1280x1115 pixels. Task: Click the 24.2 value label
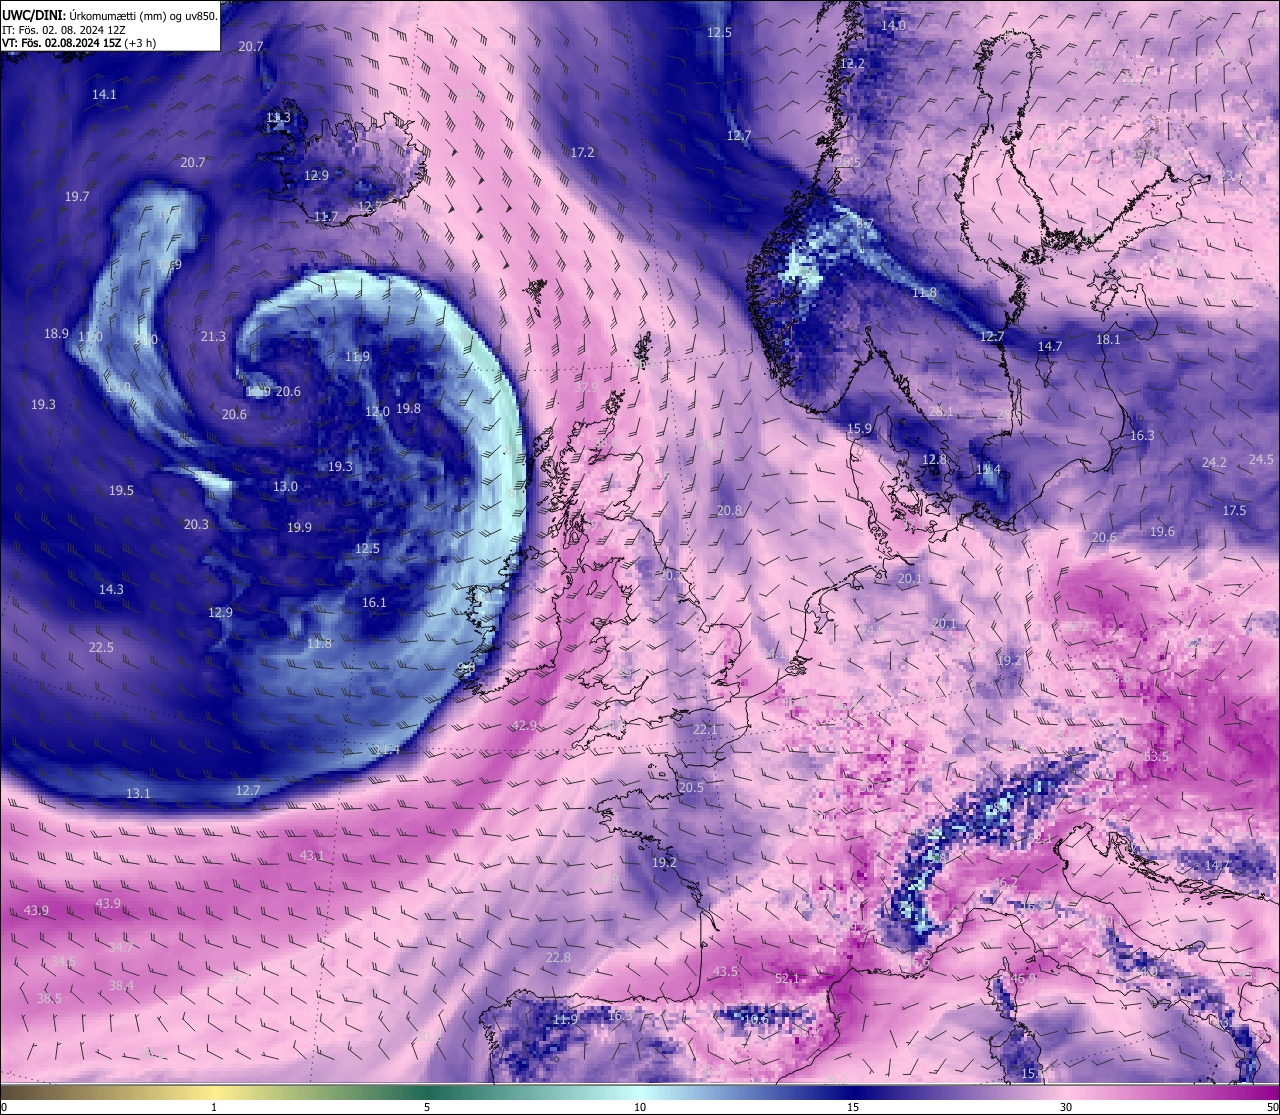[x=1214, y=463]
